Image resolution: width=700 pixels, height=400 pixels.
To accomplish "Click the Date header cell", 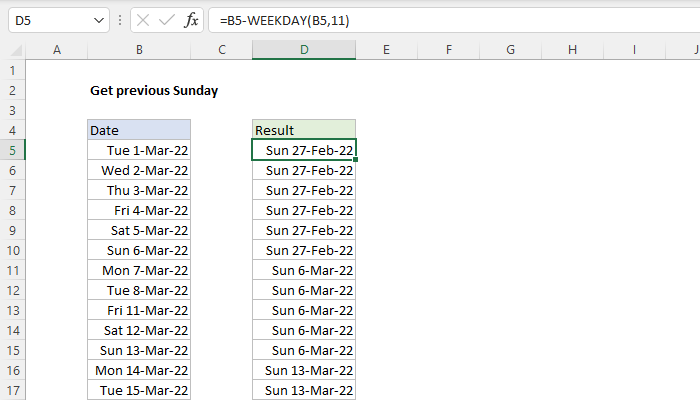I will (138, 130).
